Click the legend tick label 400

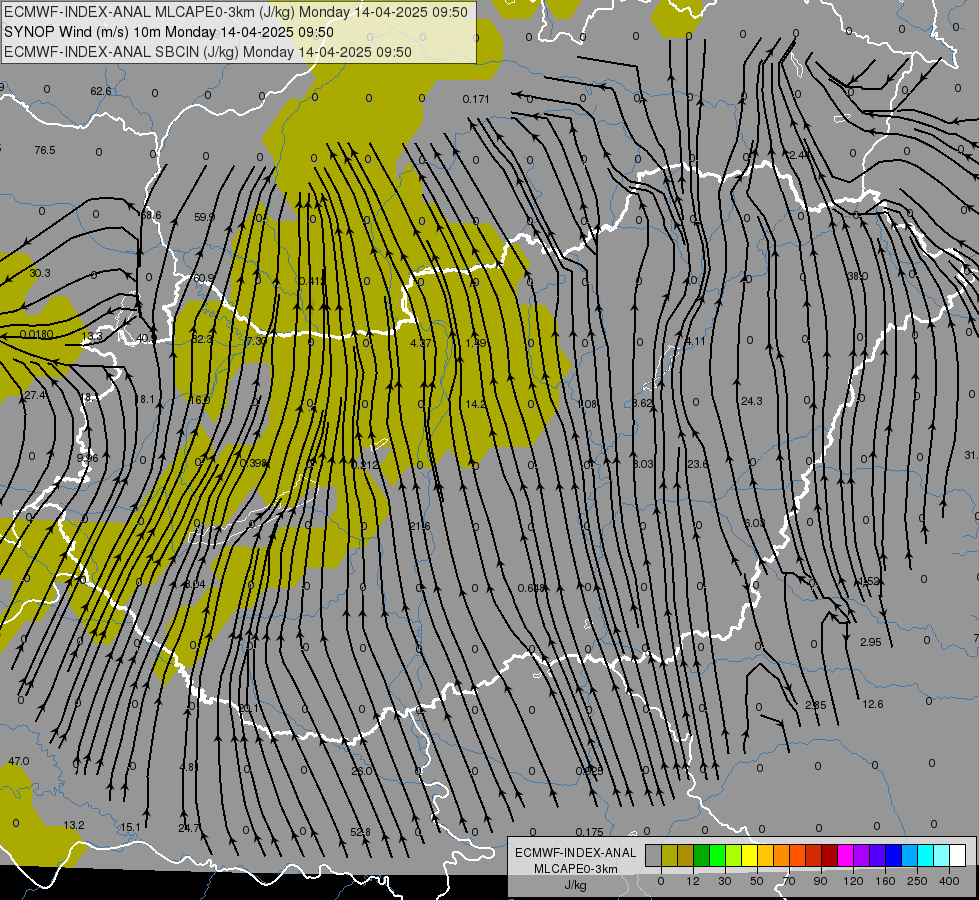tap(949, 881)
